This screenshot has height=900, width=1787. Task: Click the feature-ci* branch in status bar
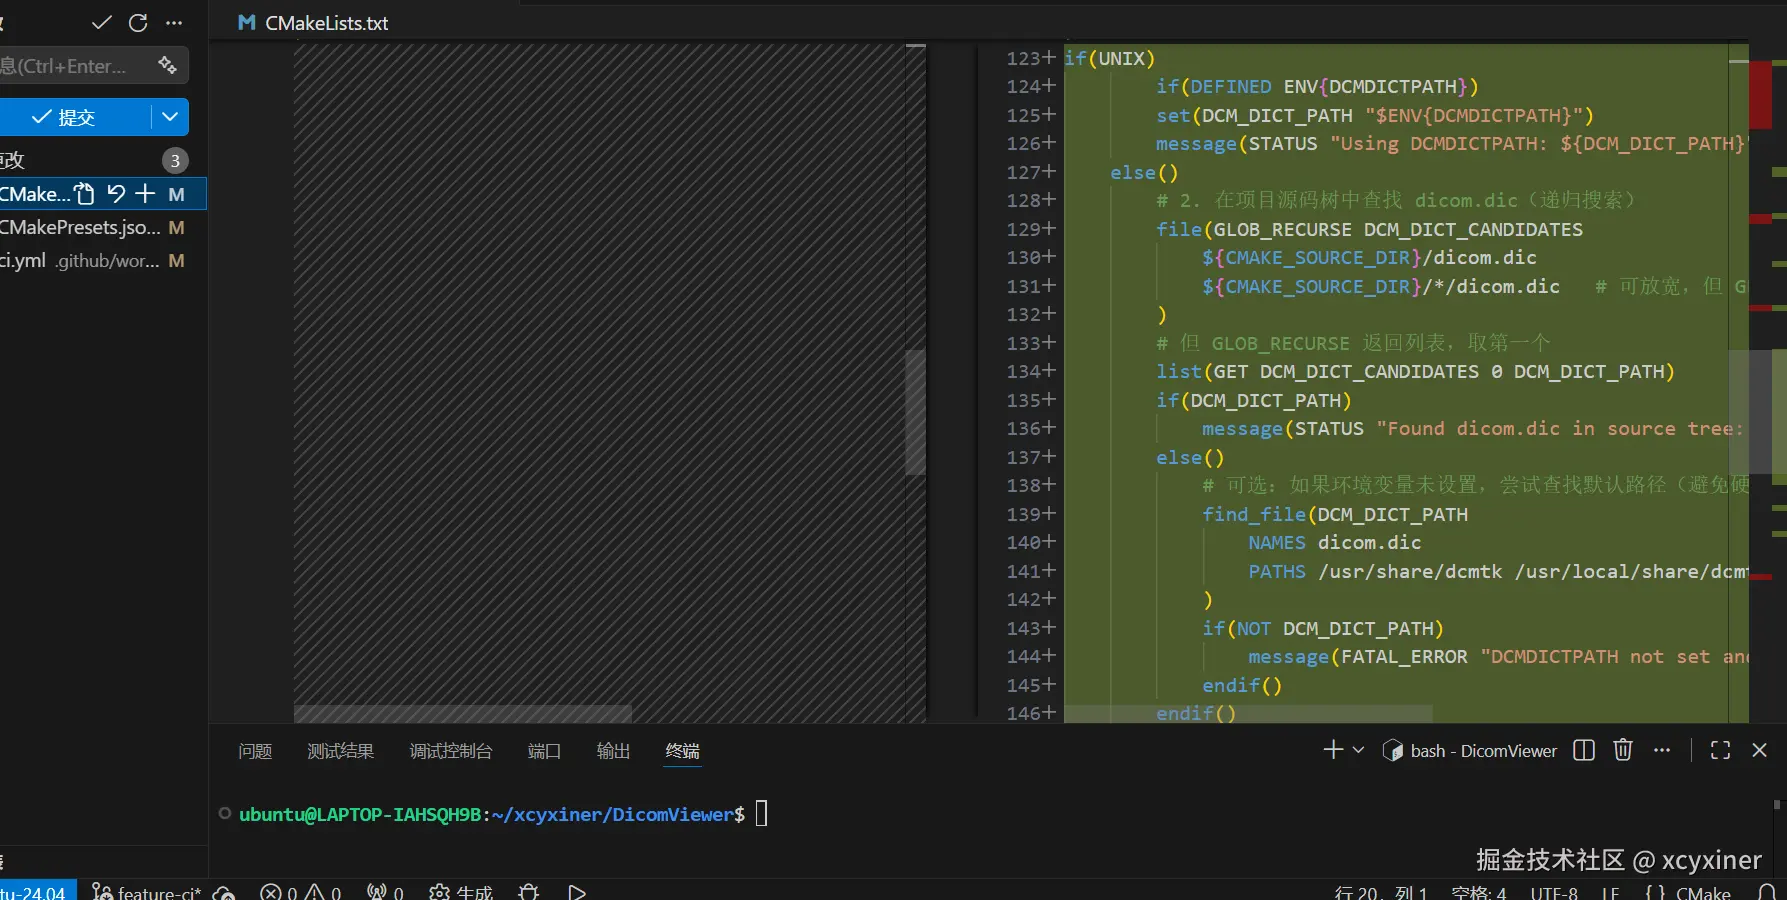146,892
